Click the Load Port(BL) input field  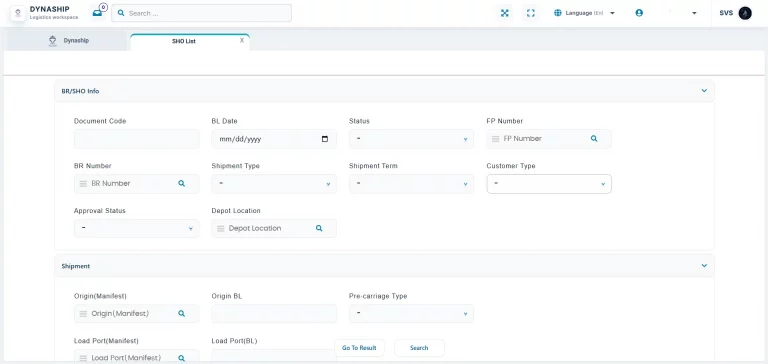point(274,357)
